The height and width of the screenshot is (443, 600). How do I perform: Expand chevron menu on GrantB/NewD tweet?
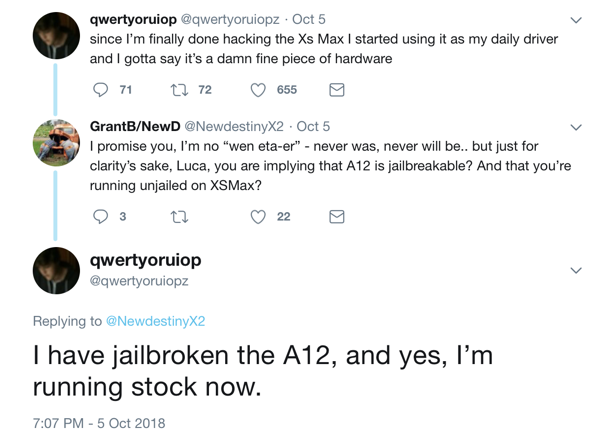pyautogui.click(x=576, y=127)
